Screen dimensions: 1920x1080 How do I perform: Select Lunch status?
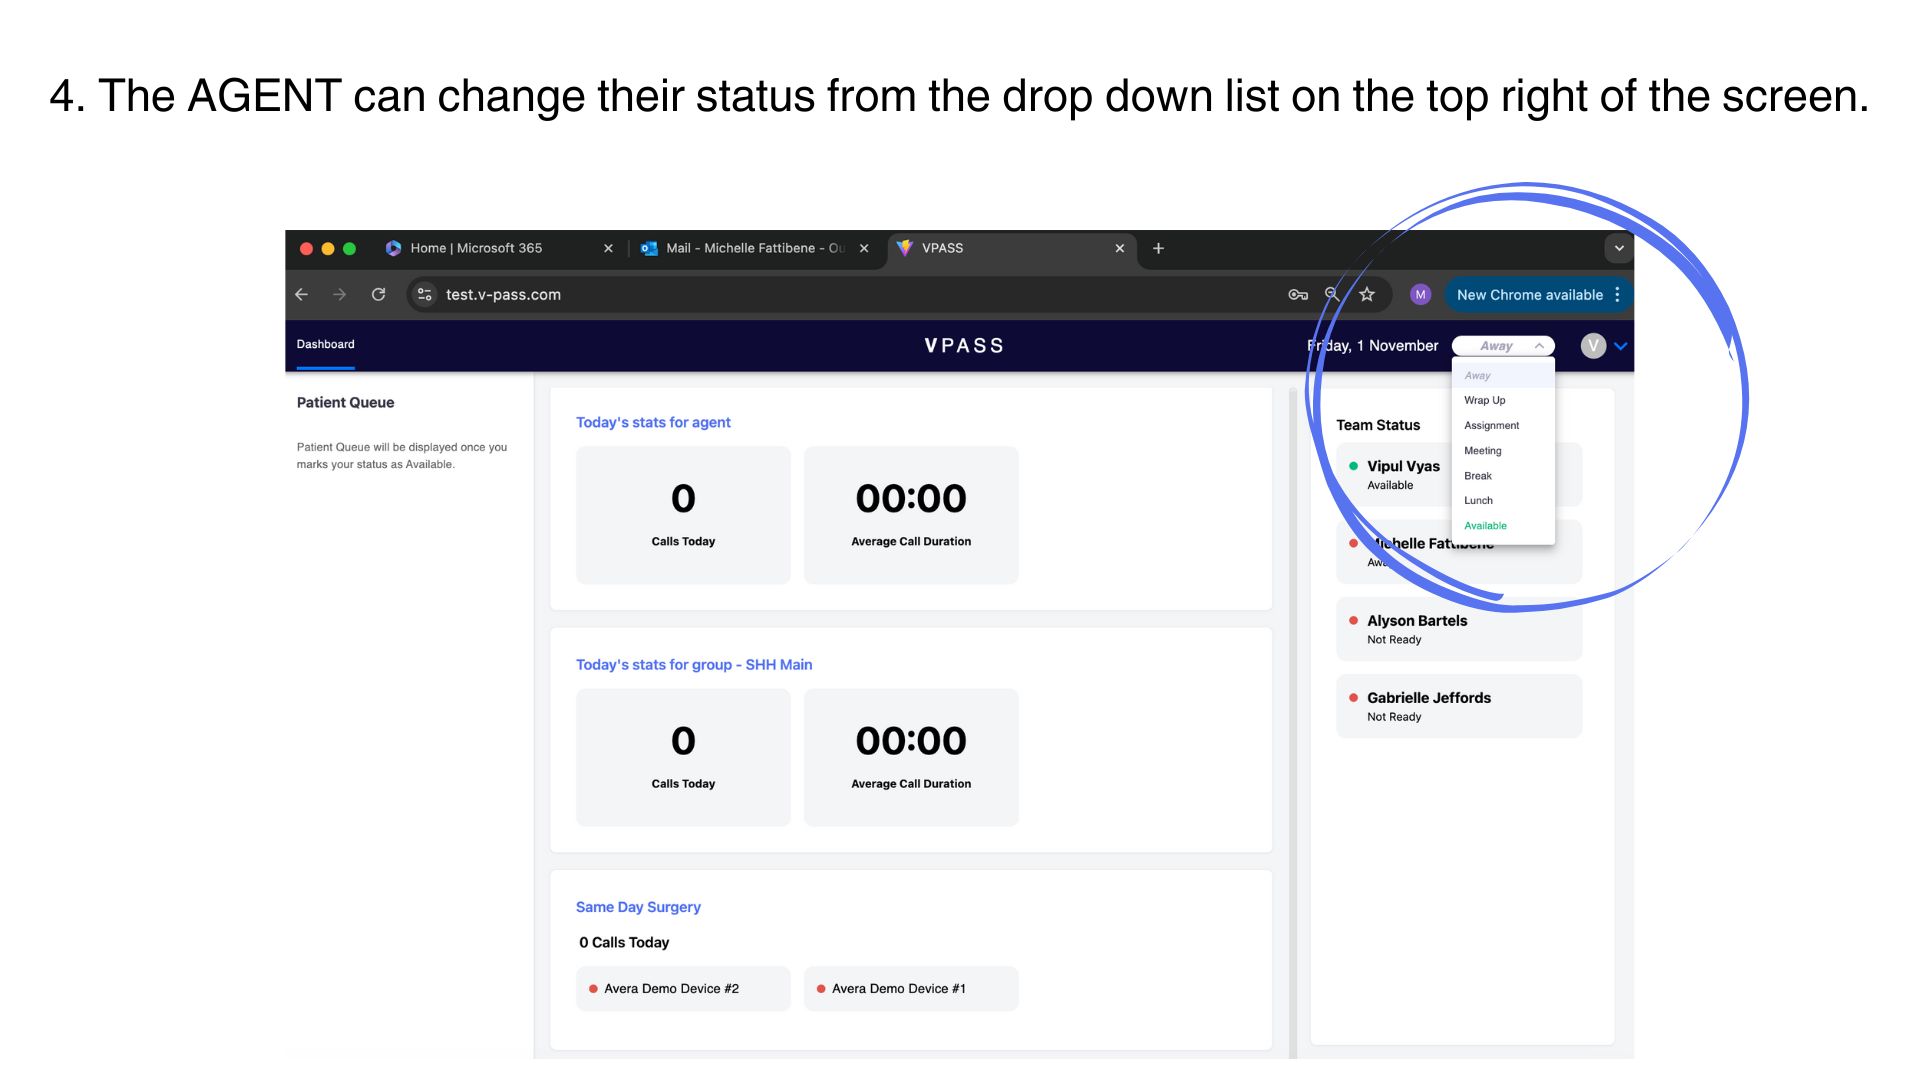click(x=1503, y=501)
